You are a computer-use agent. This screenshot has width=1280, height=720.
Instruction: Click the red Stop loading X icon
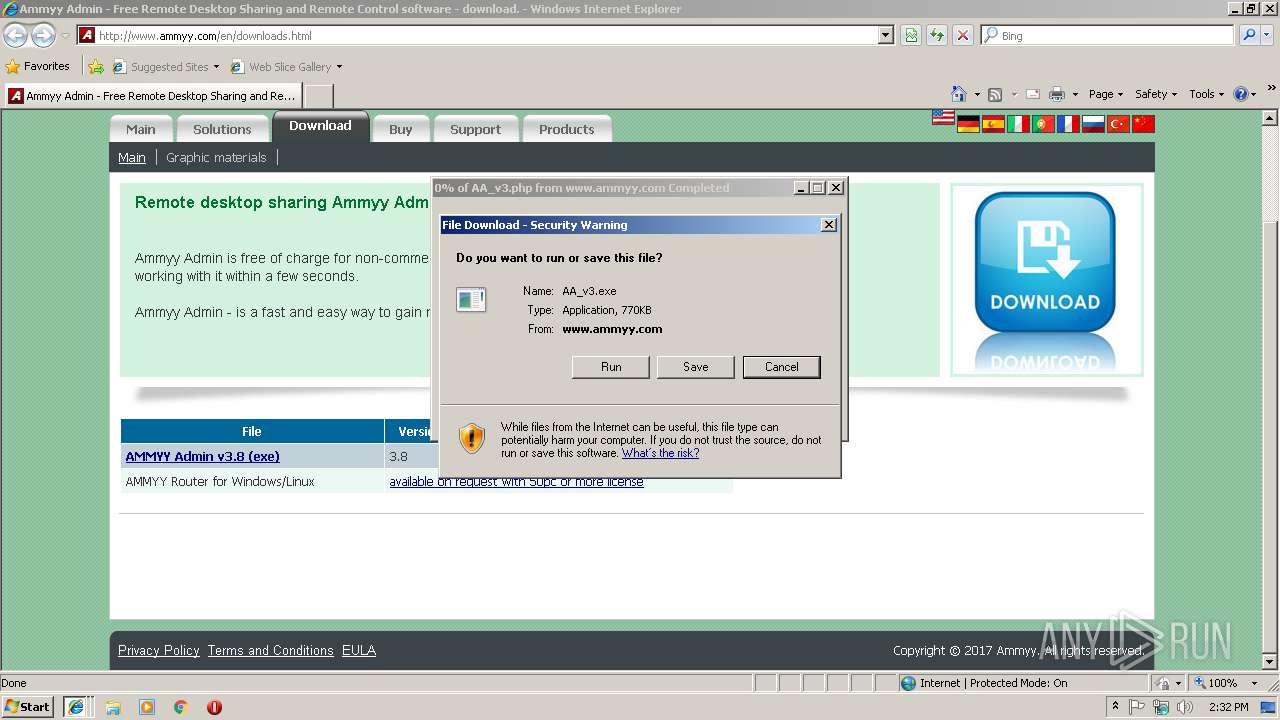pos(963,35)
